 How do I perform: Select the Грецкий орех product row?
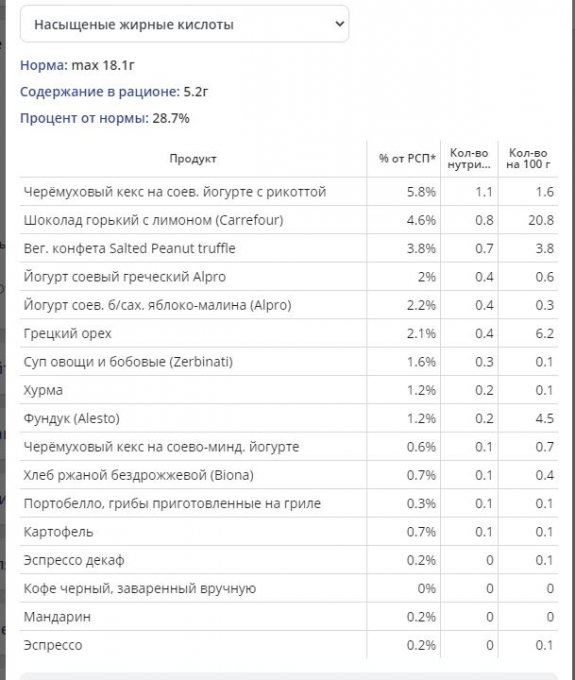click(289, 333)
